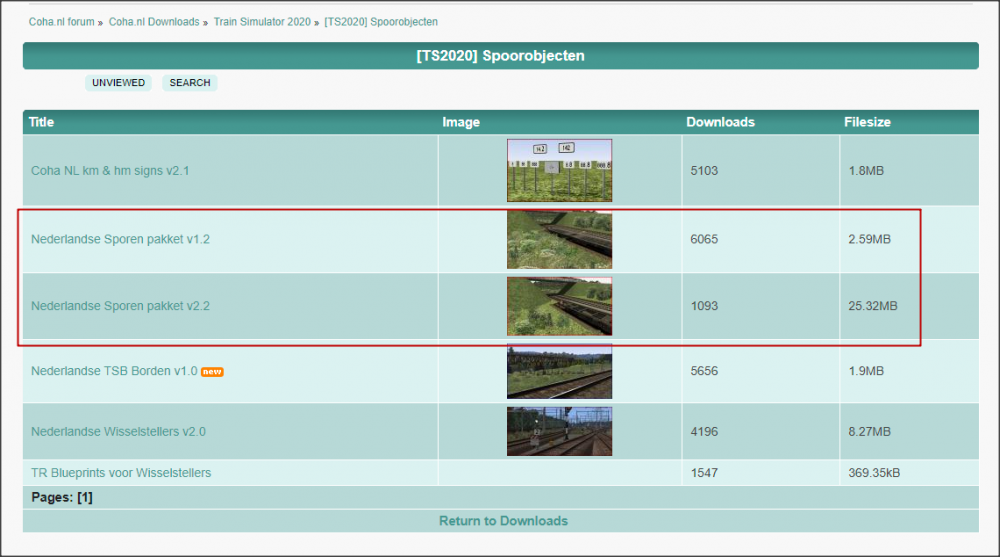Image resolution: width=1000 pixels, height=557 pixels.
Task: Sort table by Downloads column header
Action: [x=720, y=122]
